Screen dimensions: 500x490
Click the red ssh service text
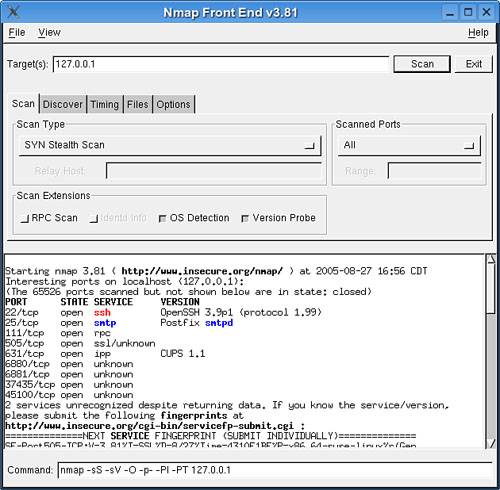102,313
